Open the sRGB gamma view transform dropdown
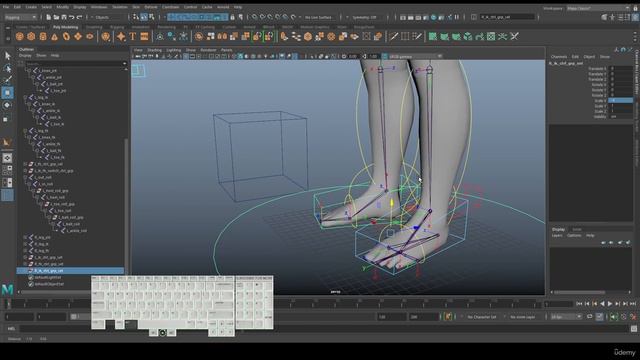 (415, 56)
